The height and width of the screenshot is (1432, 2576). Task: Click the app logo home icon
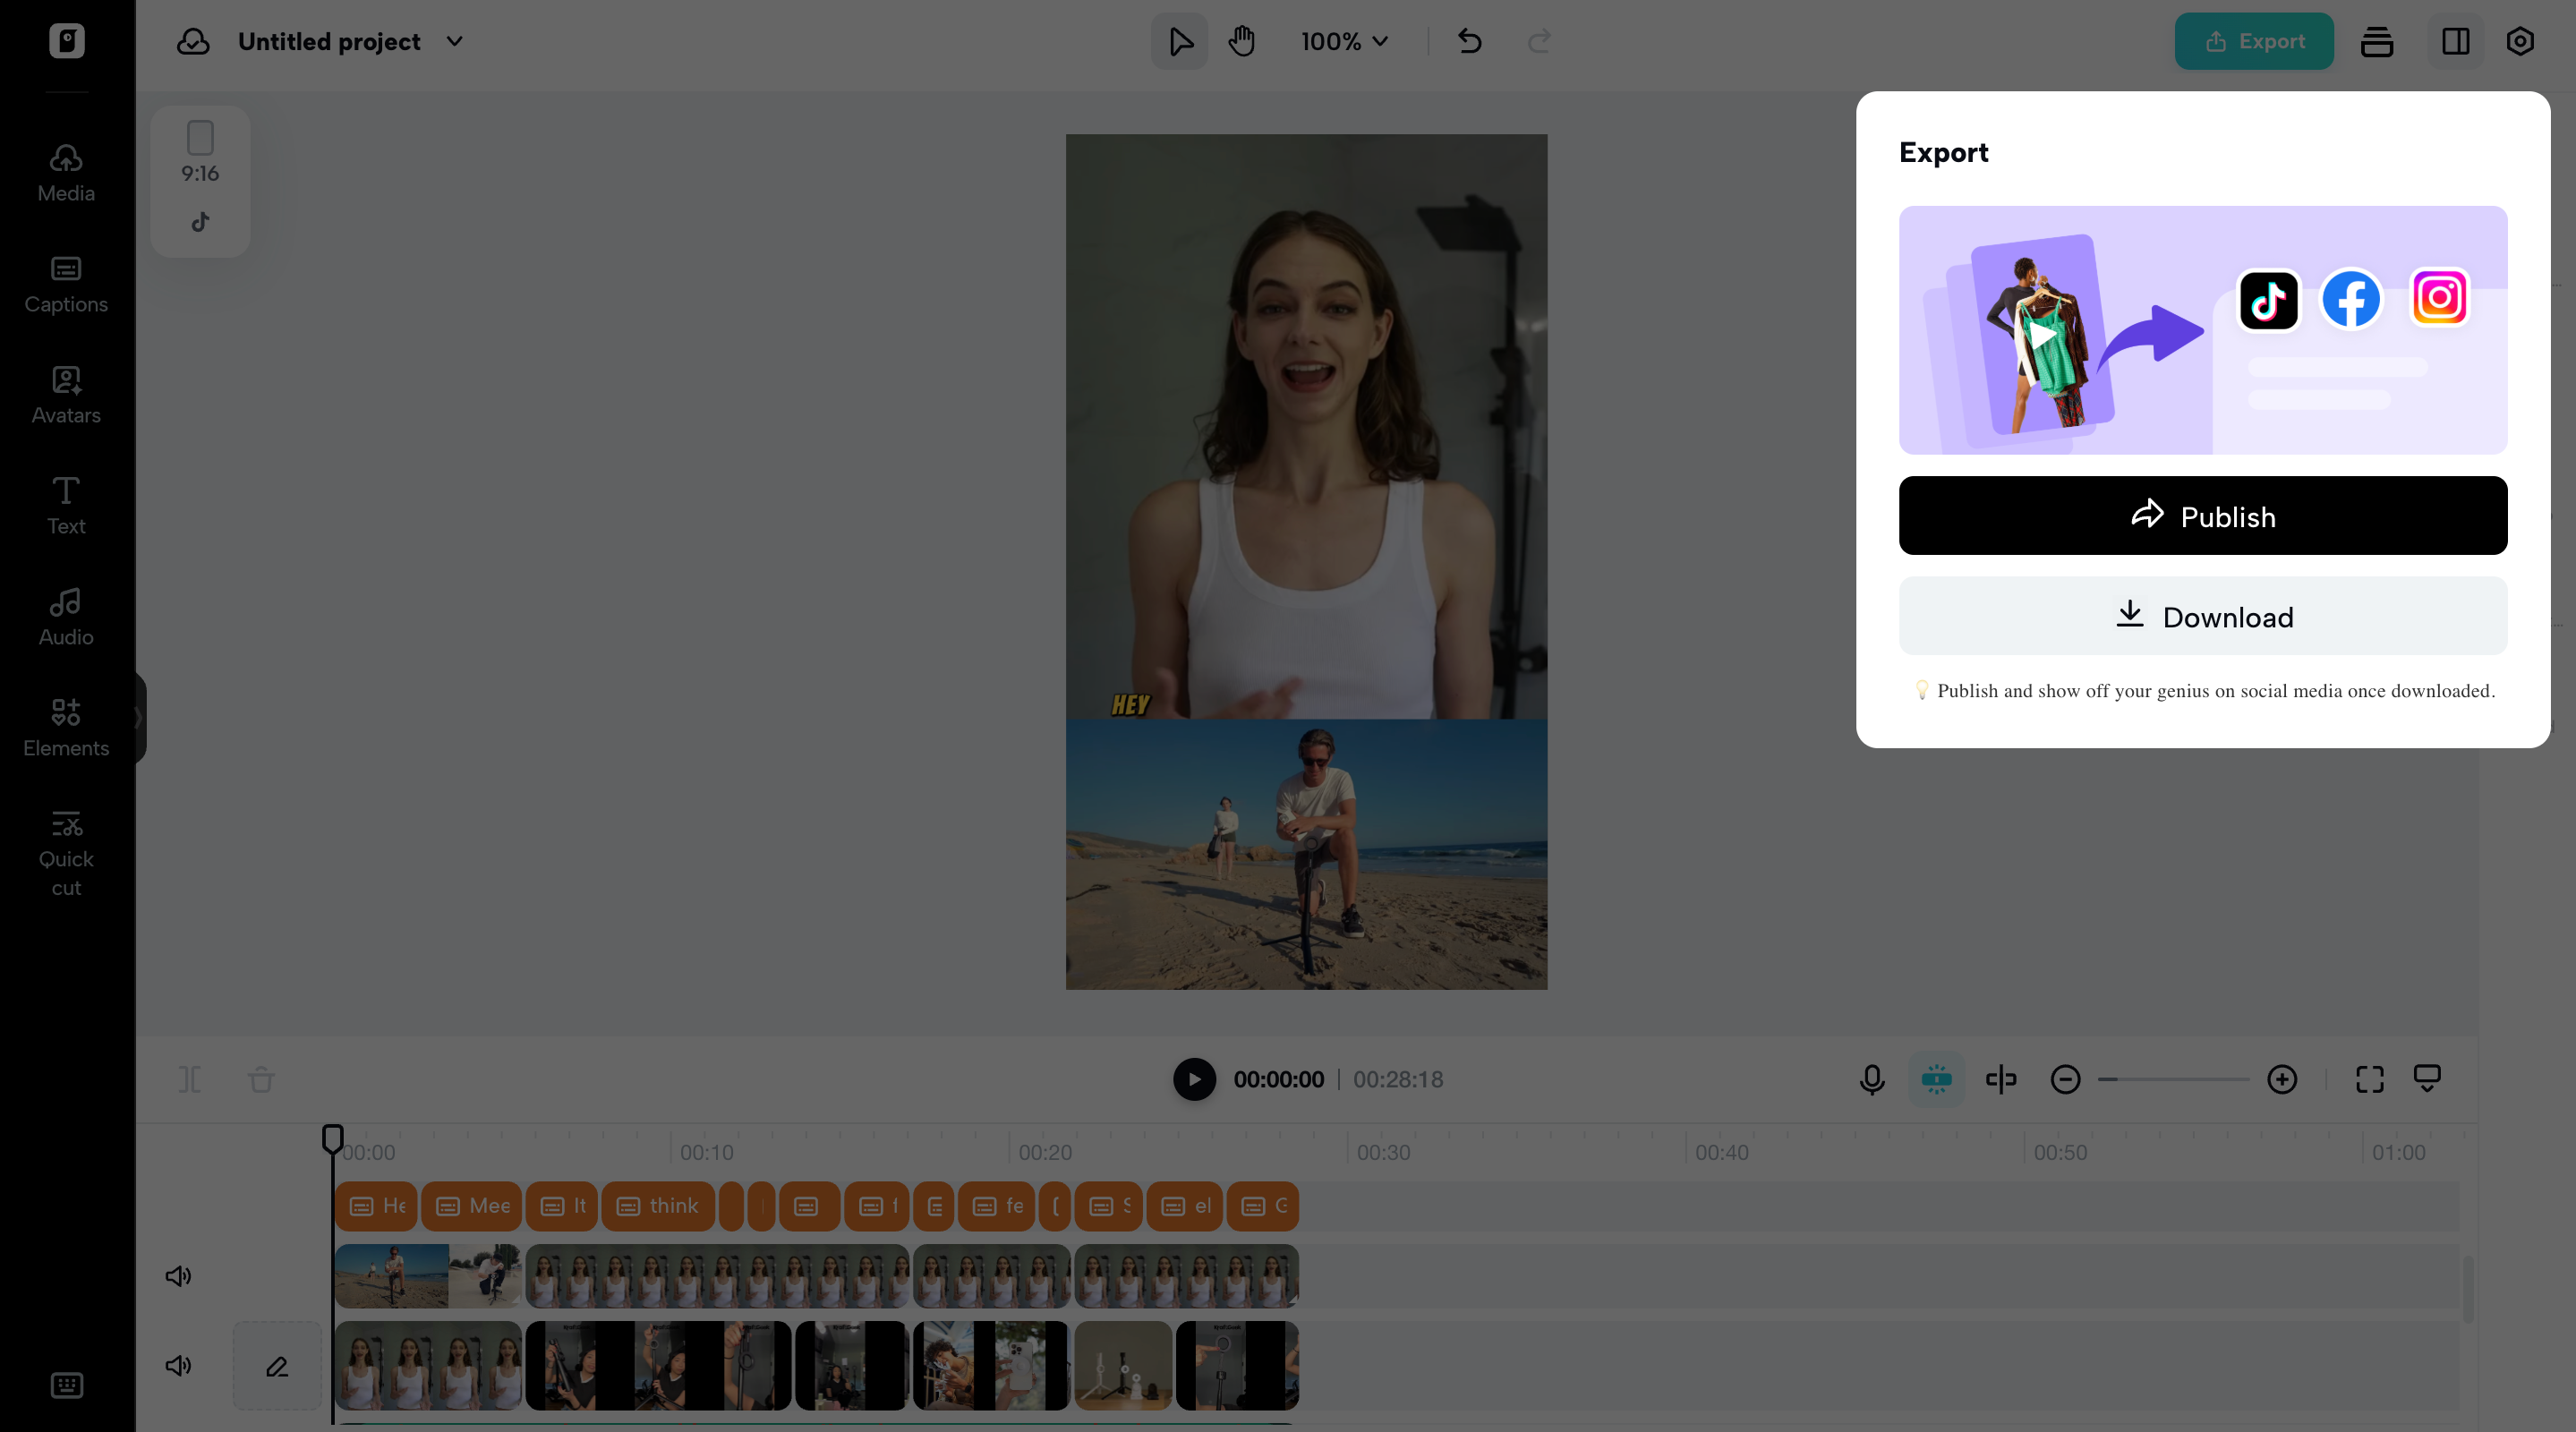67,41
